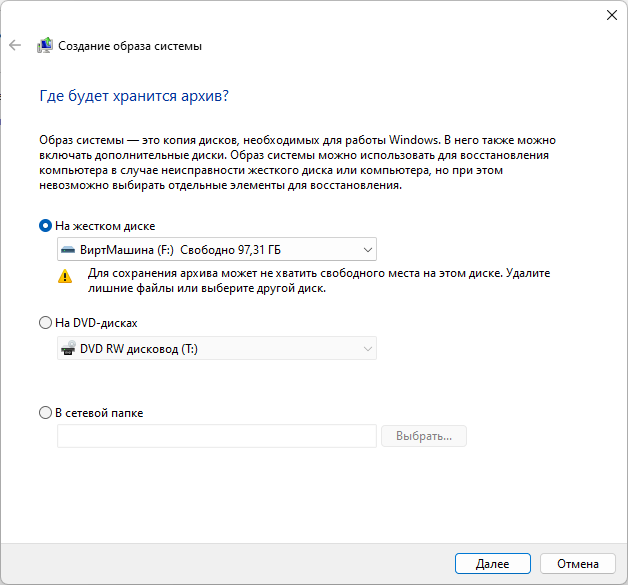Click the network folder path input field
Viewport: 628px width, 585px height.
(217, 436)
